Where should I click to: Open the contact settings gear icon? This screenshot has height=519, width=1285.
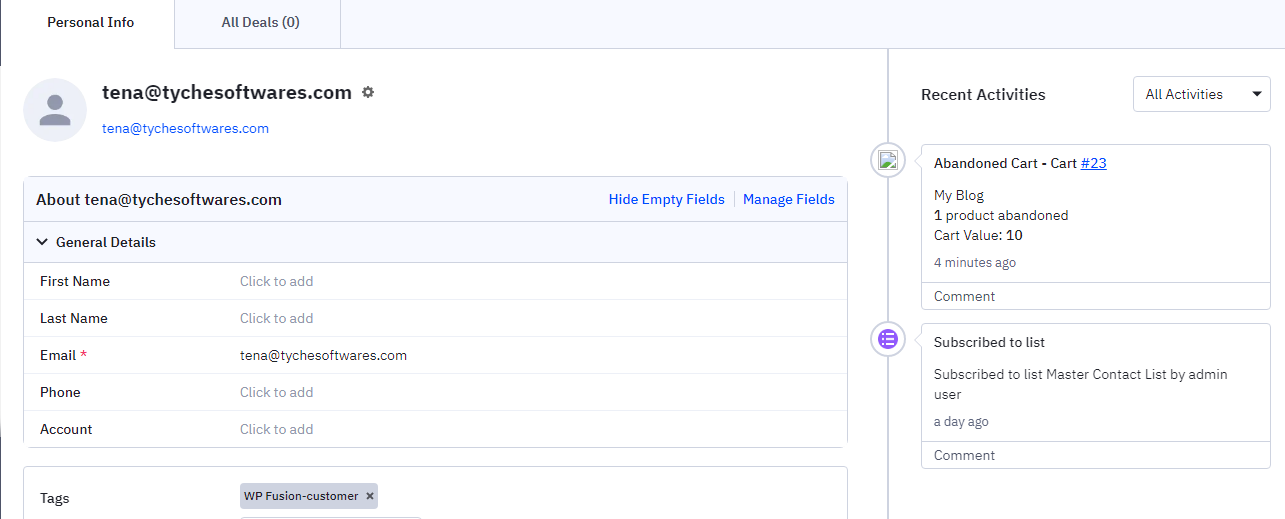point(368,92)
